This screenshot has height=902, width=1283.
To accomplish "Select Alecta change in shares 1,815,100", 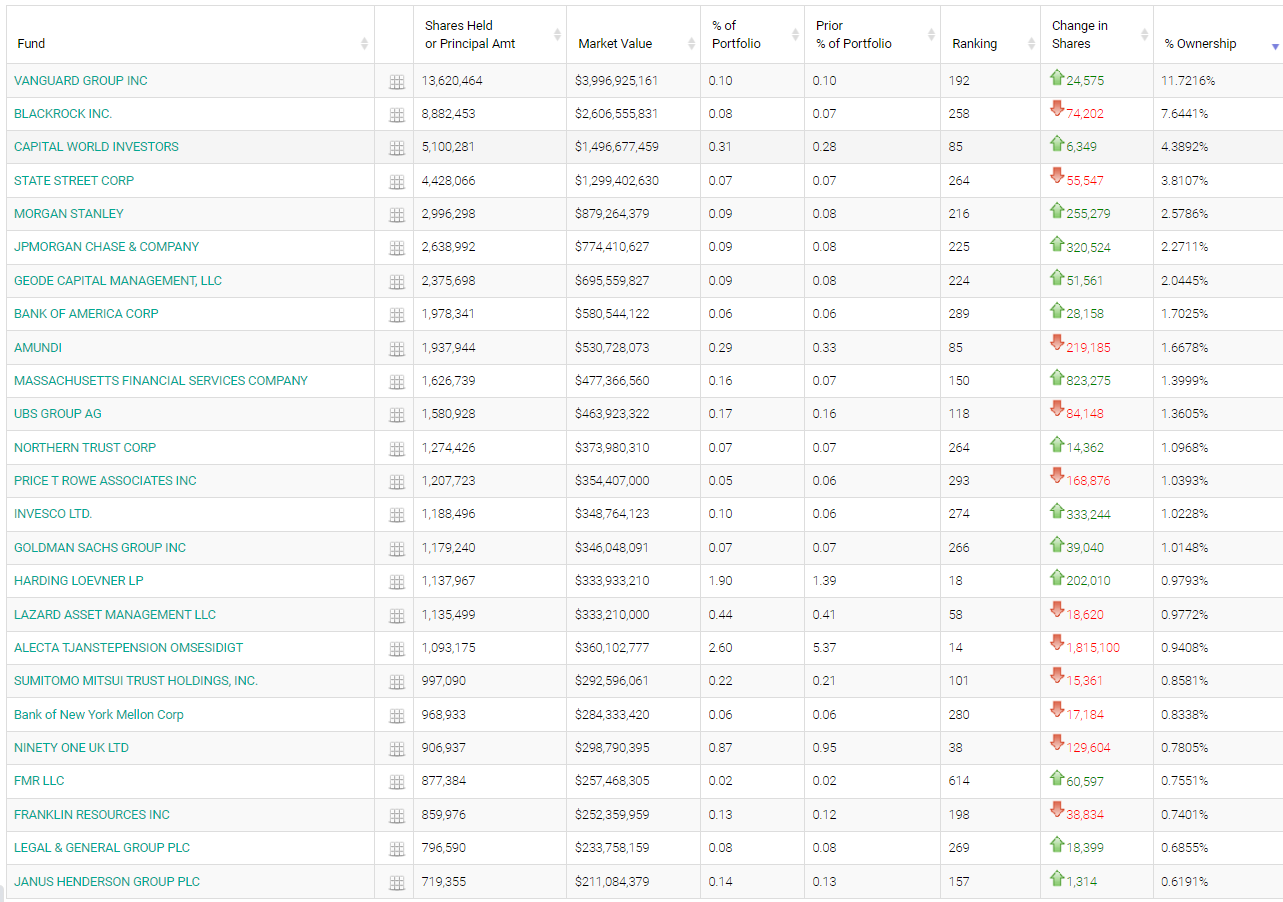I will [1093, 647].
